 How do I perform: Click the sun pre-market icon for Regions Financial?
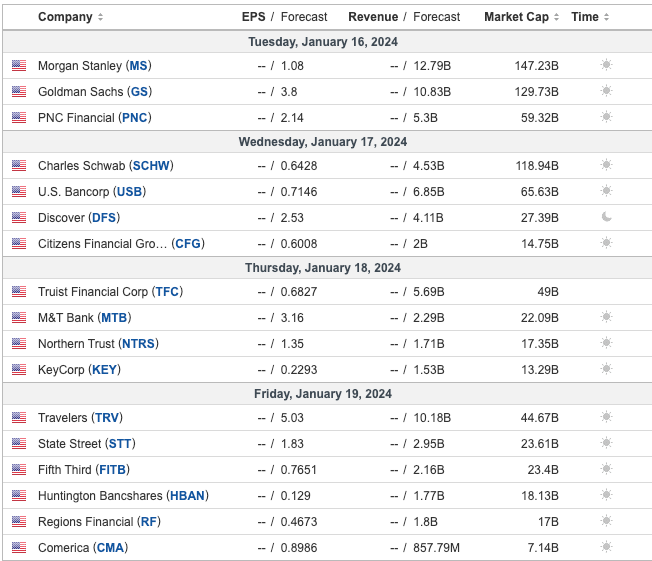(x=607, y=521)
